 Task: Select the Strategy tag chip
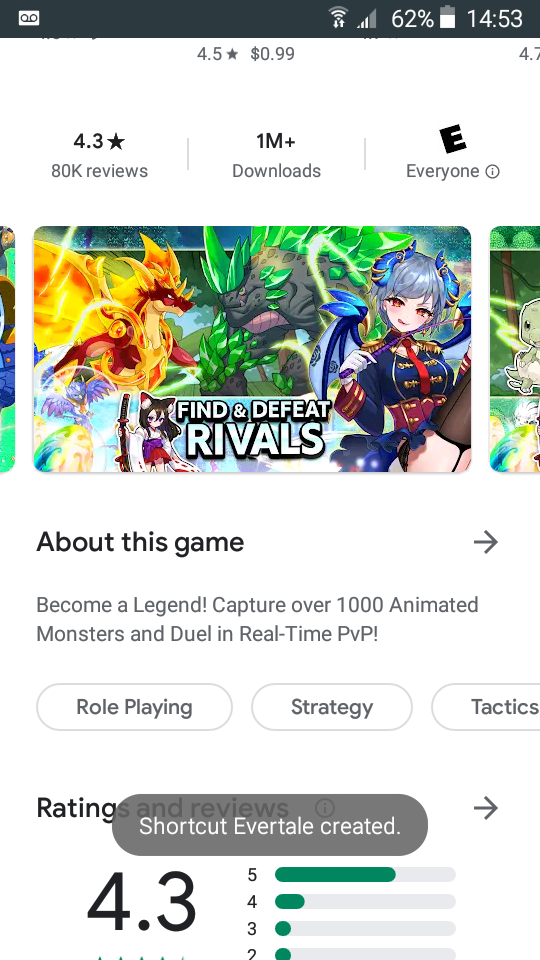(332, 707)
